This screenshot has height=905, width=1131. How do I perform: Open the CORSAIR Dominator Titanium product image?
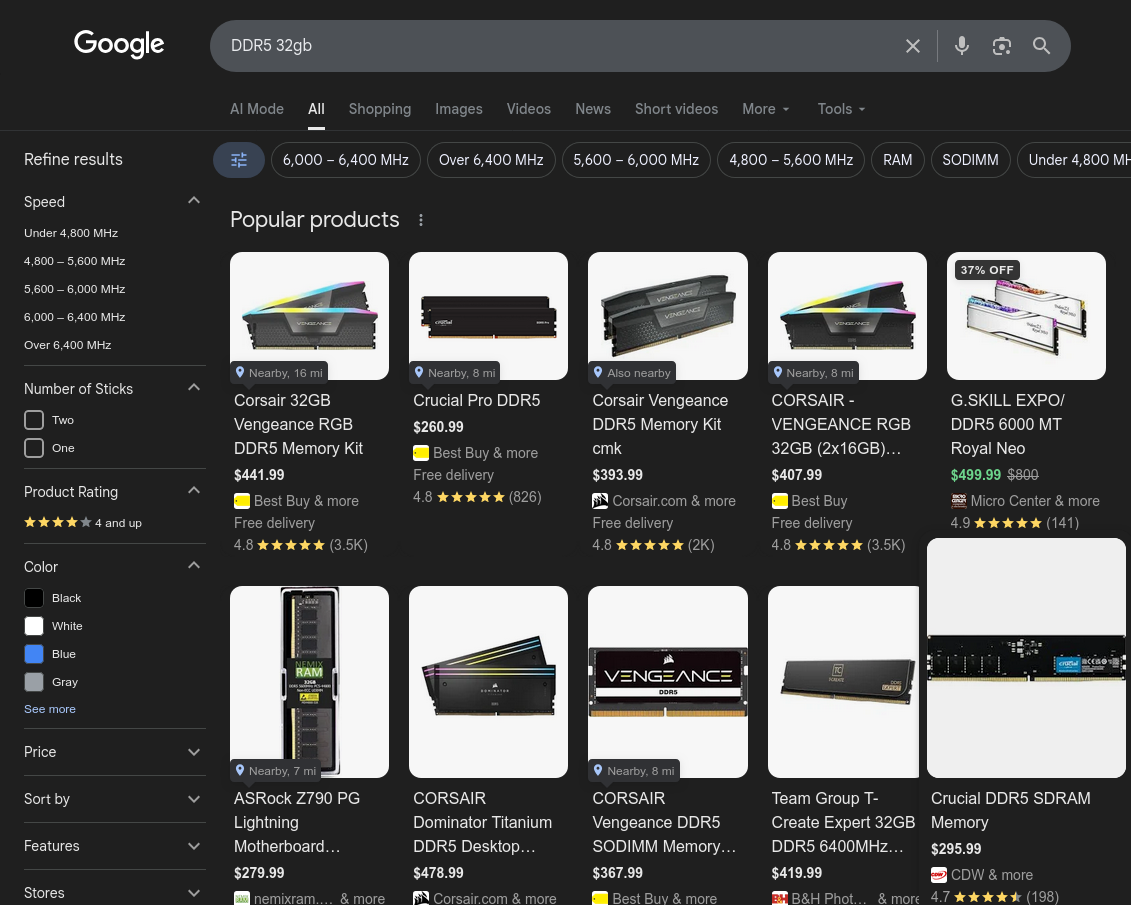click(x=488, y=681)
